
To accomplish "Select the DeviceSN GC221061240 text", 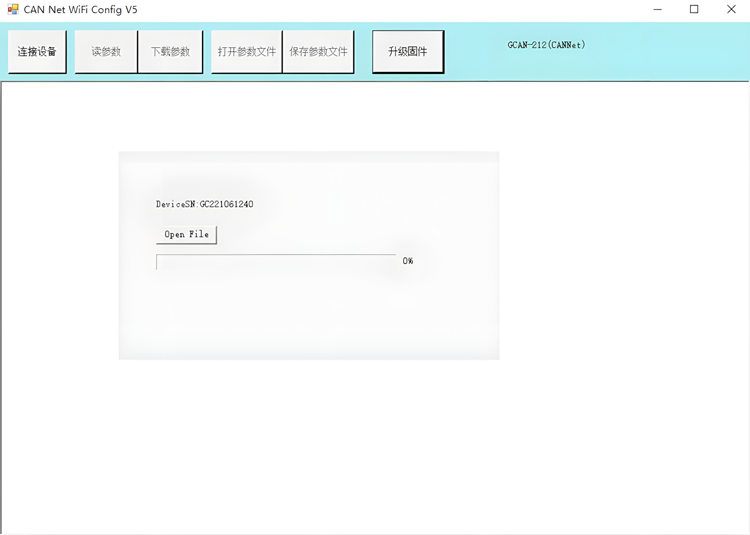I will pyautogui.click(x=204, y=204).
